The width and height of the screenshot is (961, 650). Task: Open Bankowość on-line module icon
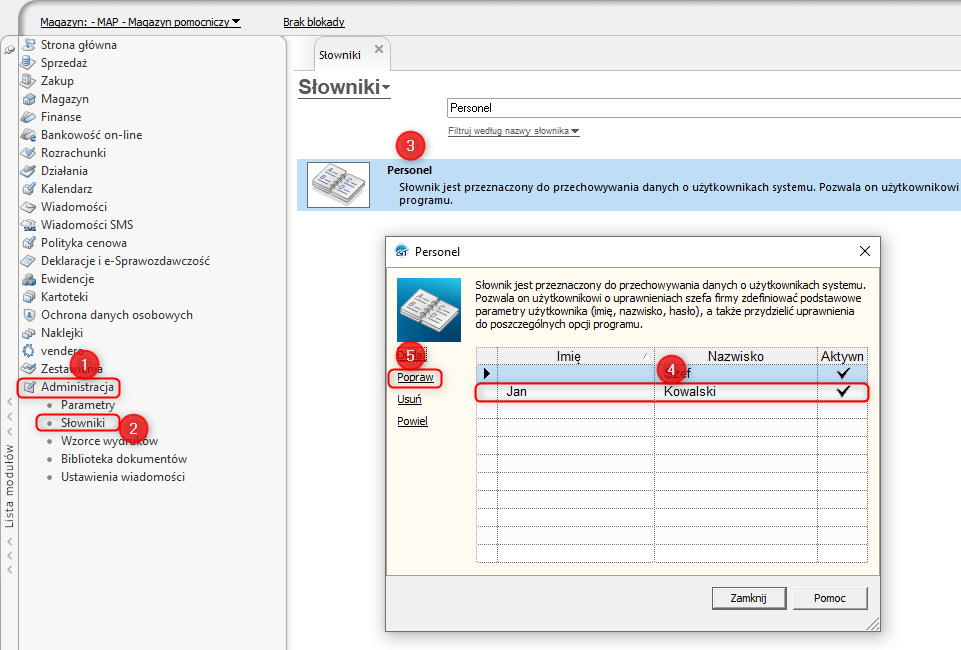click(29, 135)
